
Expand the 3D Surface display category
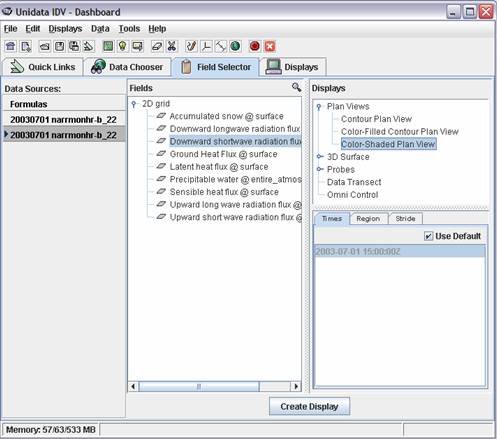(x=320, y=157)
